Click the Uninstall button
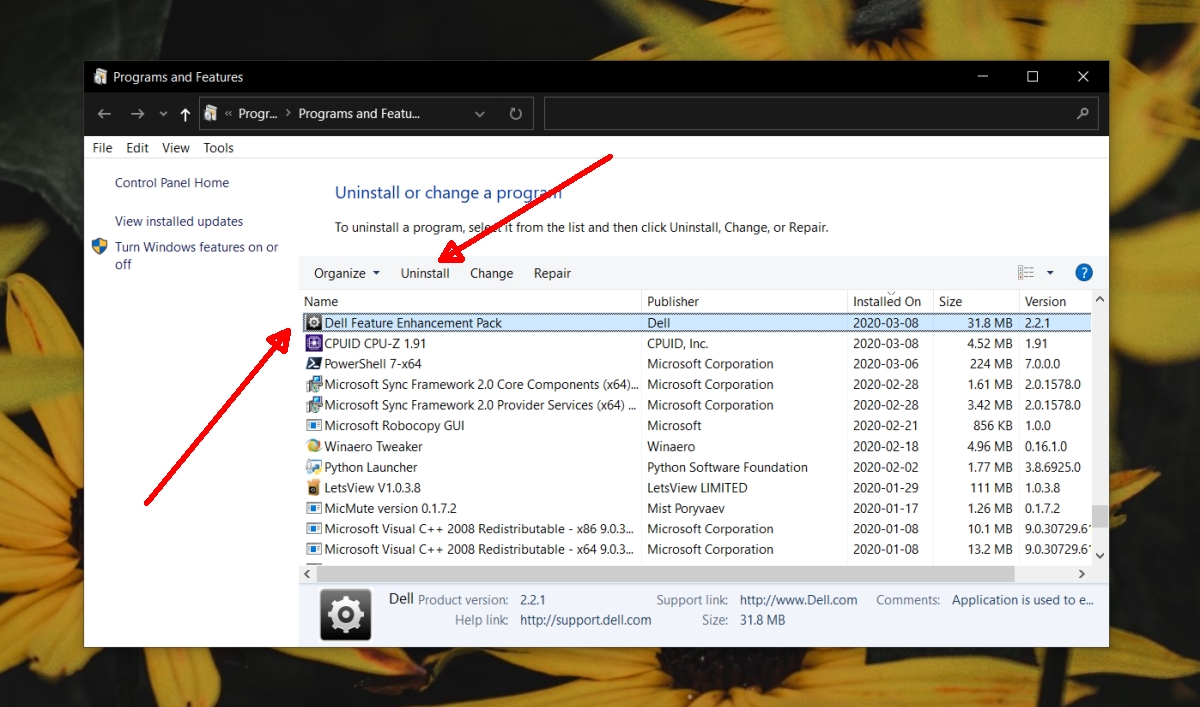The image size is (1200, 707). click(426, 272)
